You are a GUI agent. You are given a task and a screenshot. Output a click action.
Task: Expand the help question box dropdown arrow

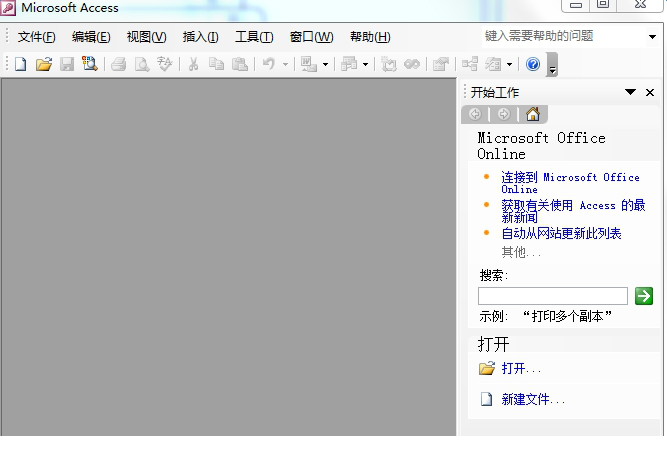(653, 37)
